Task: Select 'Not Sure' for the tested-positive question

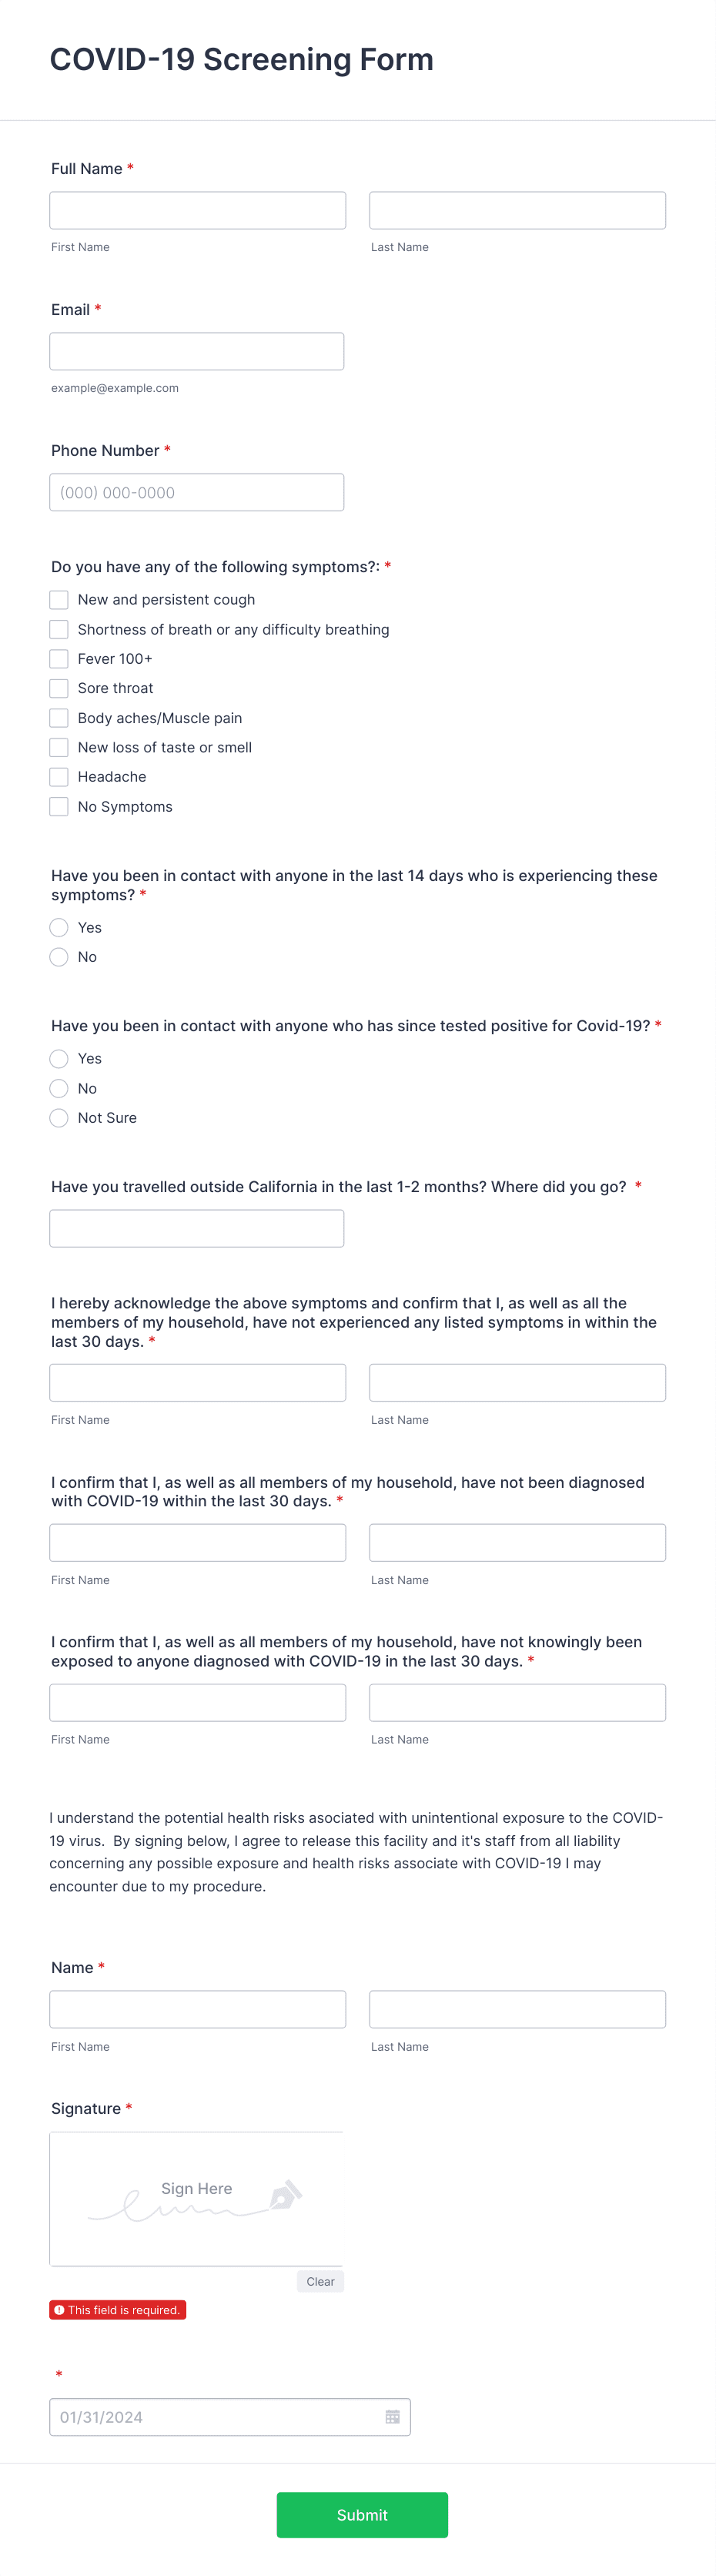Action: coord(59,1117)
